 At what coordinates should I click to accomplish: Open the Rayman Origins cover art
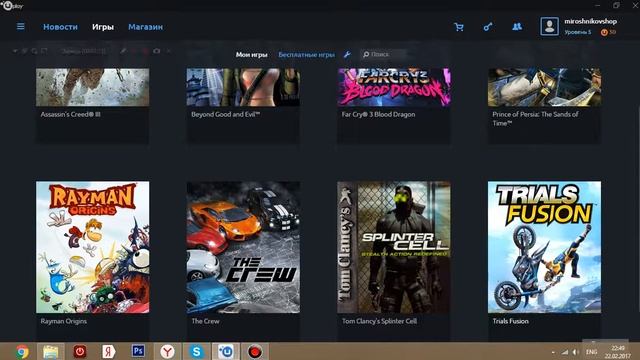[93, 247]
